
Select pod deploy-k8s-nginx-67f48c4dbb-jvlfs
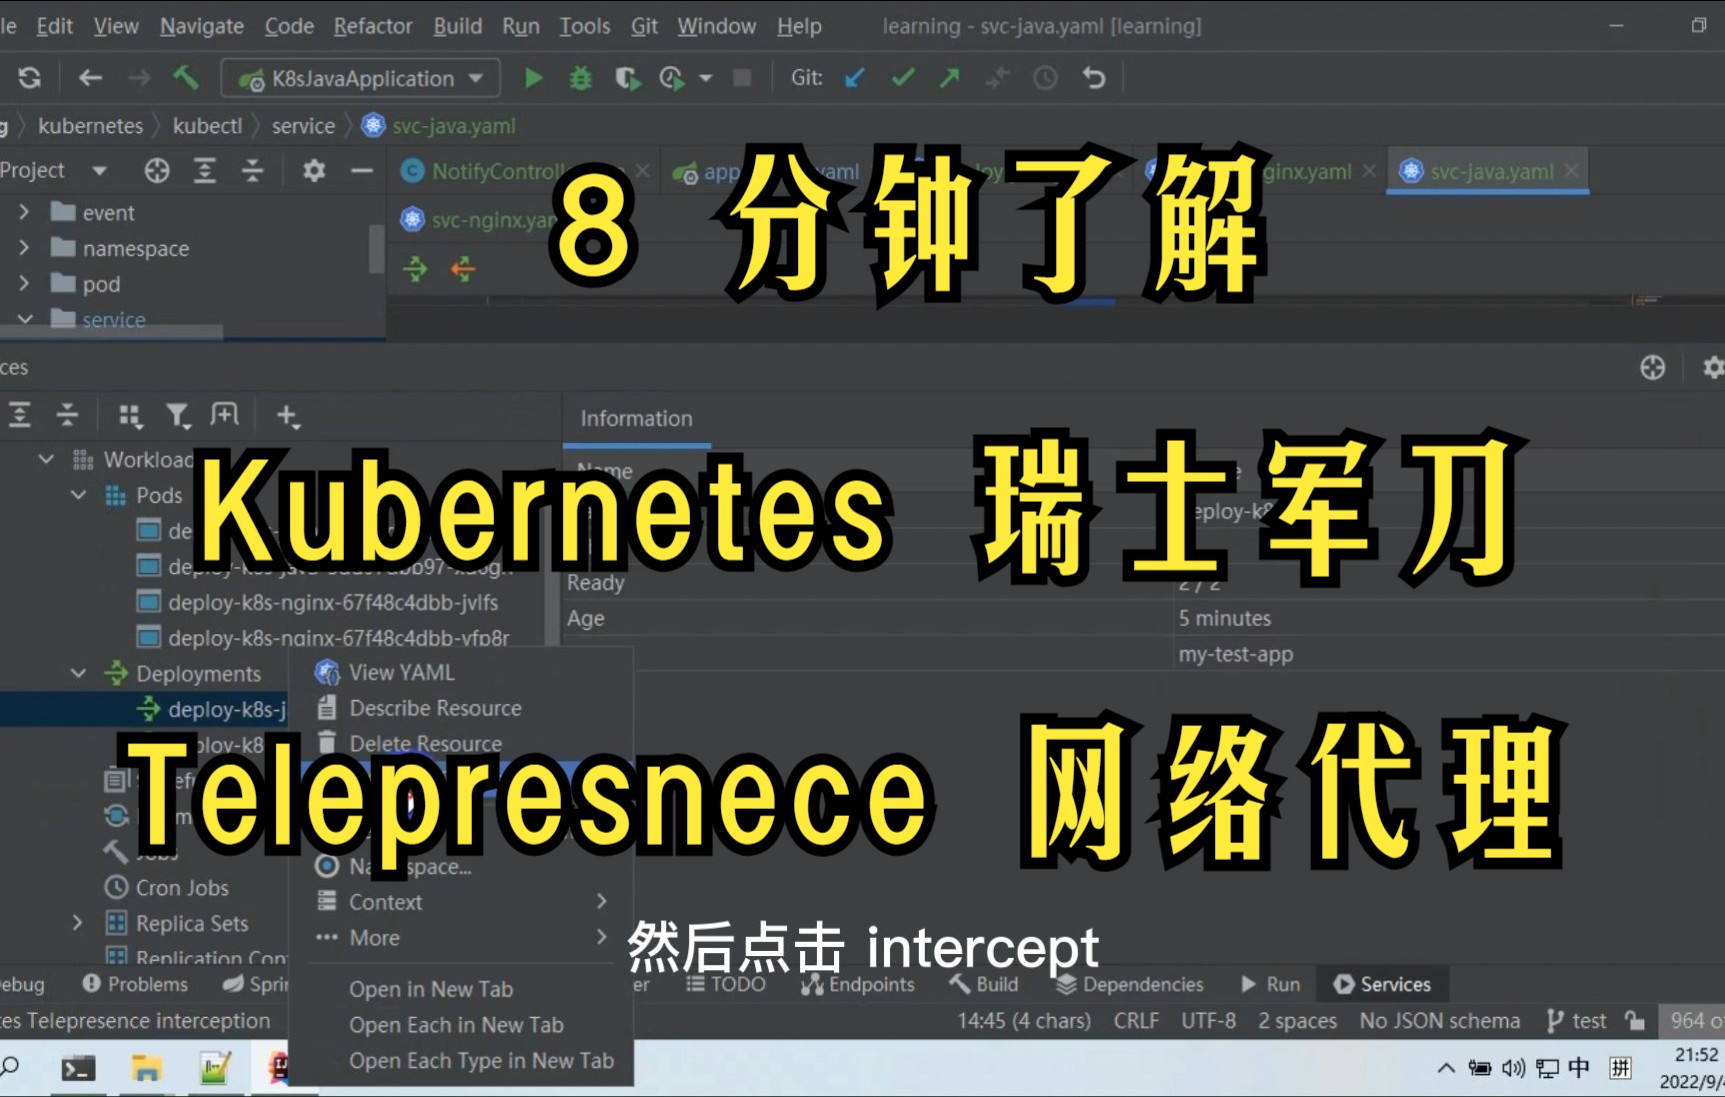tap(332, 602)
